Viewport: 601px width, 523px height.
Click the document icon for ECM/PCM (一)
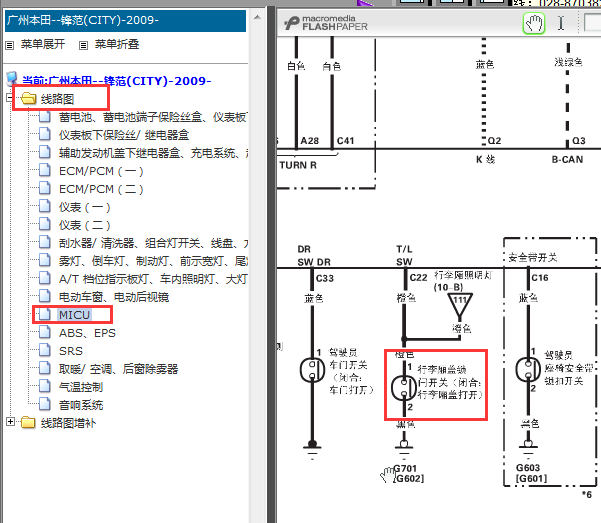45,171
